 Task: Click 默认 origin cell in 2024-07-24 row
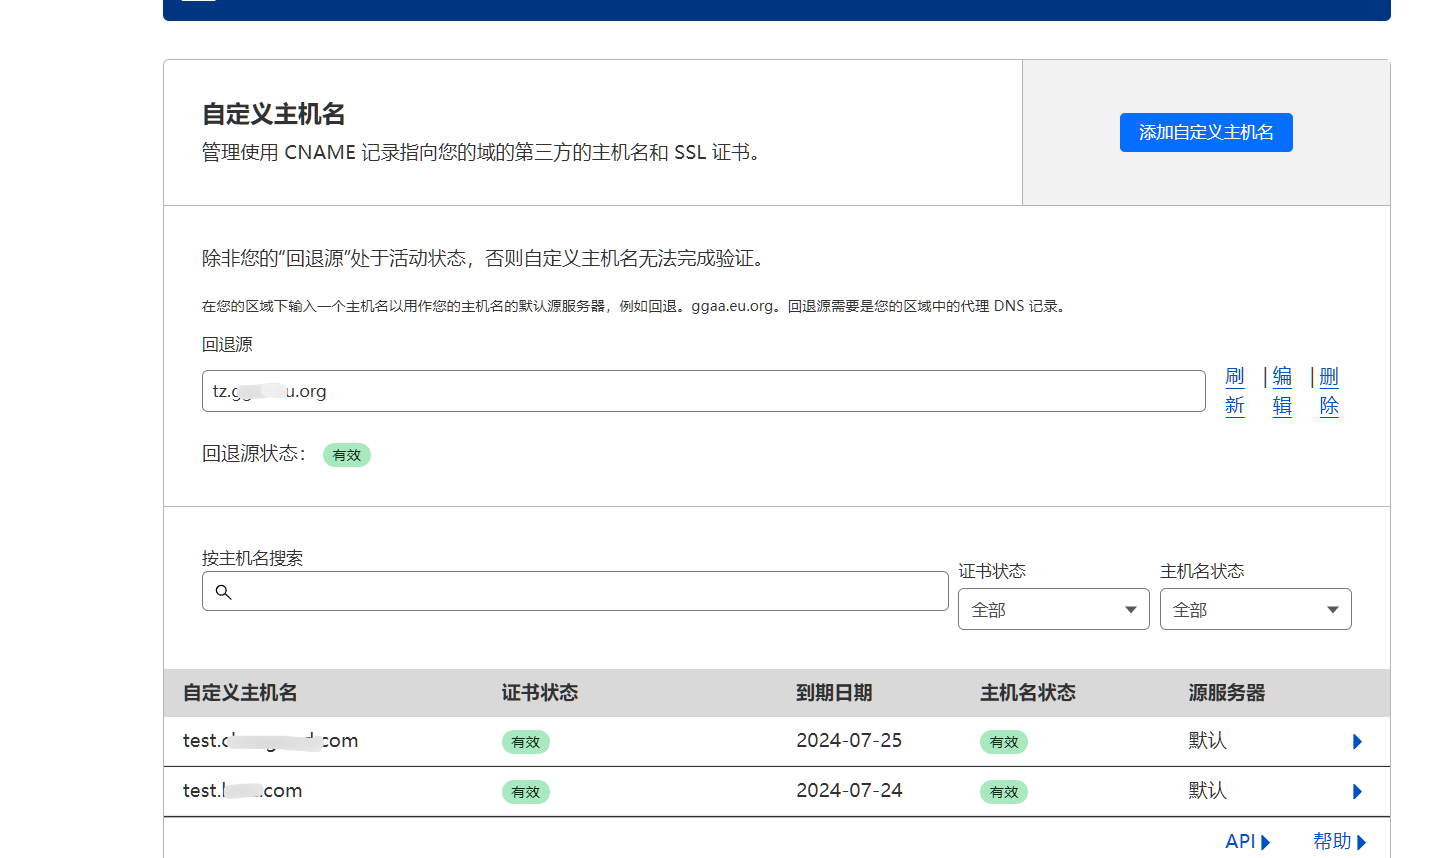pyautogui.click(x=1207, y=791)
